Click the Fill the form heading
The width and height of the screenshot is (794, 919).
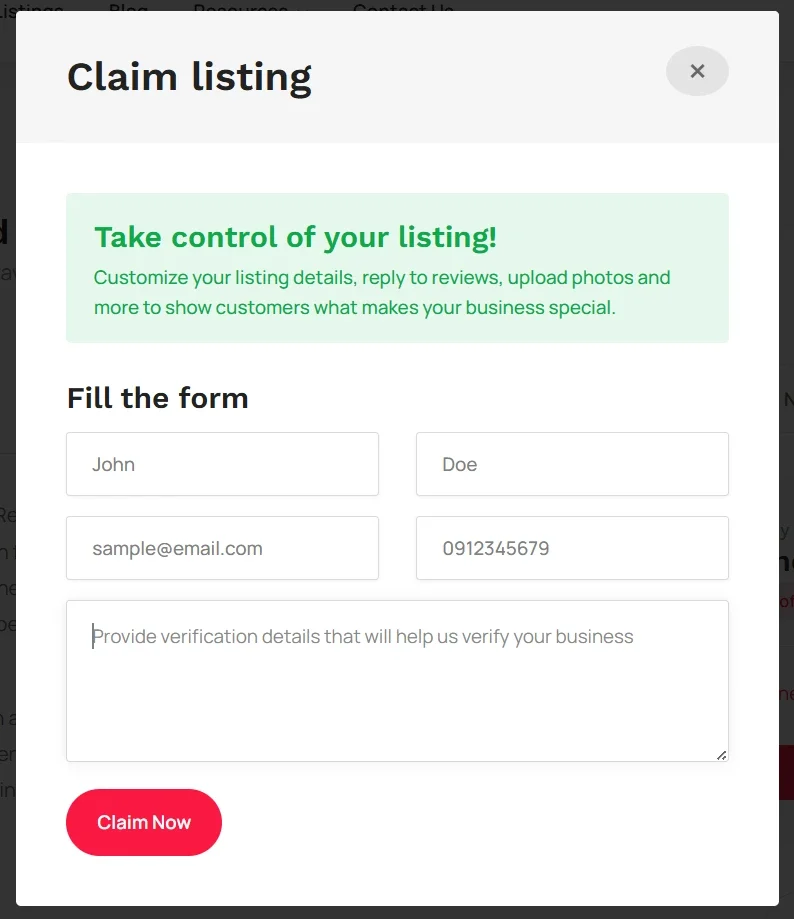(157, 398)
